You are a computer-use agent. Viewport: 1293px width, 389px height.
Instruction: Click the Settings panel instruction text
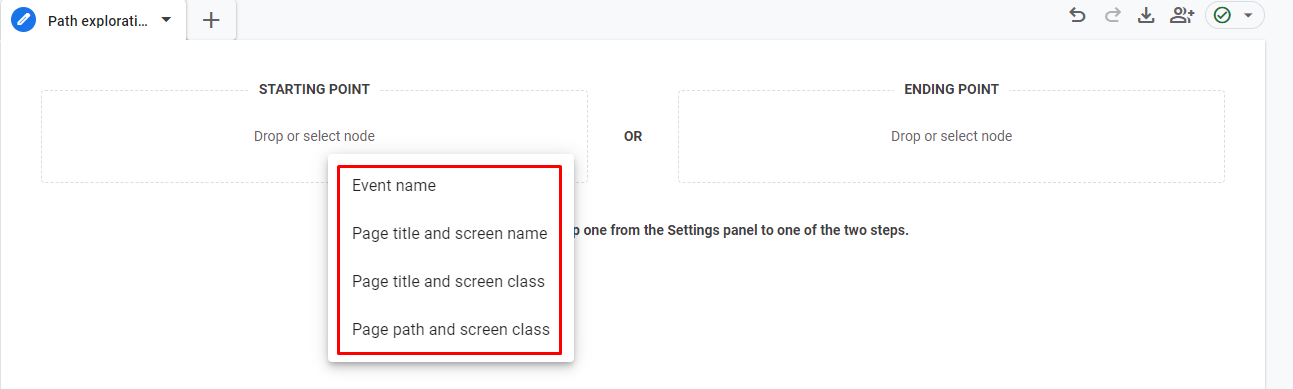pyautogui.click(x=741, y=229)
